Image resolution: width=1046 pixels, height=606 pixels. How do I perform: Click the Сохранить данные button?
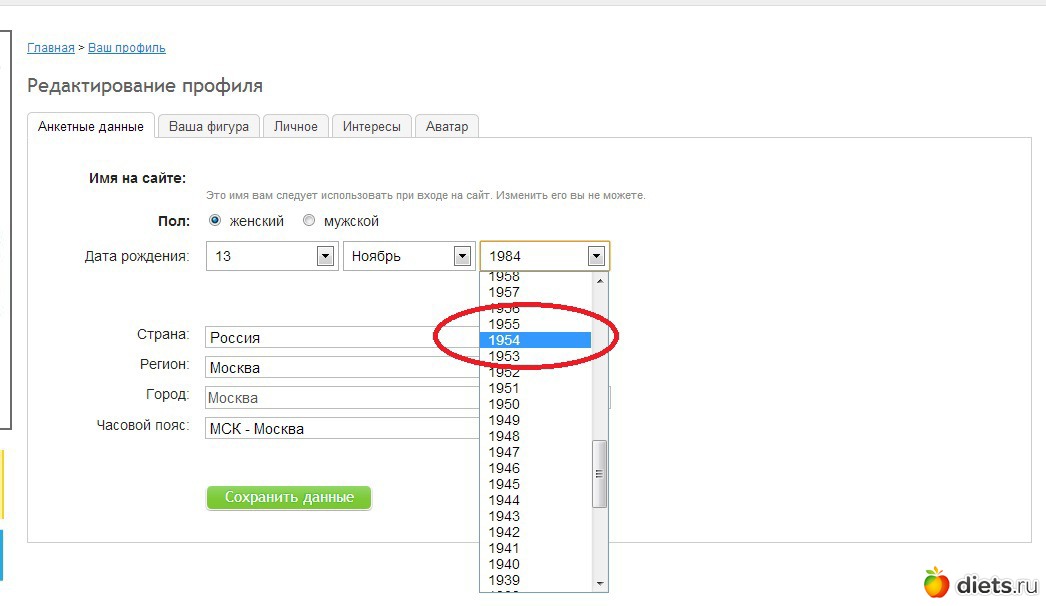[289, 497]
